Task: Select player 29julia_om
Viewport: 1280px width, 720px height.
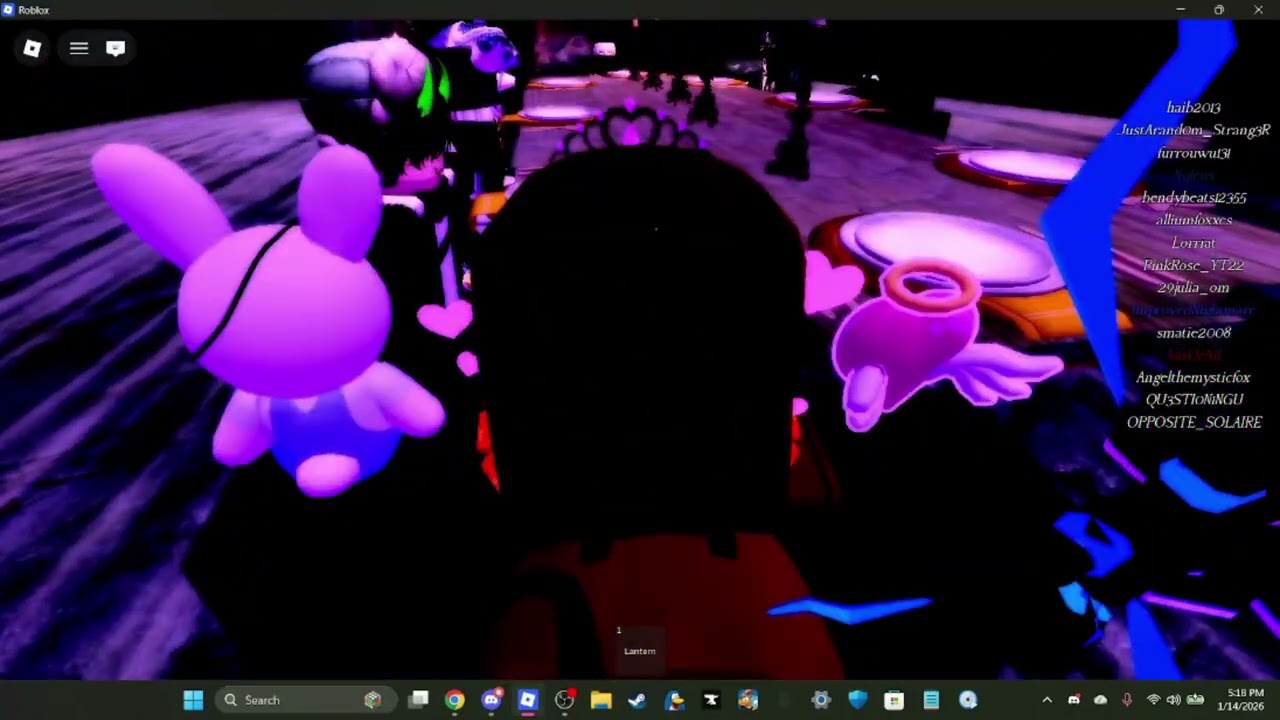Action: tap(1193, 288)
